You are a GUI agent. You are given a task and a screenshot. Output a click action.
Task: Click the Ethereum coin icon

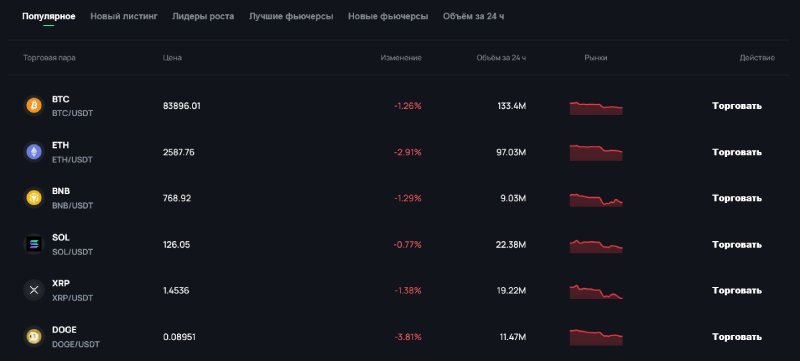pyautogui.click(x=34, y=152)
